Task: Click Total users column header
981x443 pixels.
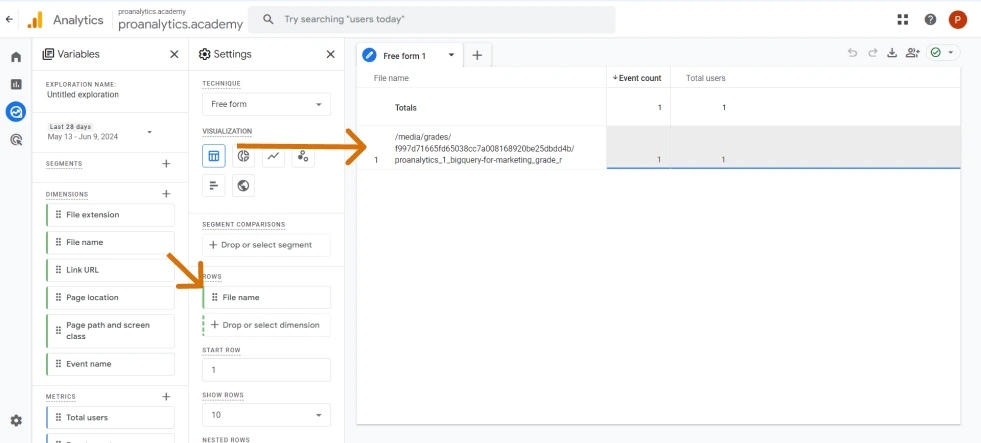Action: pyautogui.click(x=706, y=78)
